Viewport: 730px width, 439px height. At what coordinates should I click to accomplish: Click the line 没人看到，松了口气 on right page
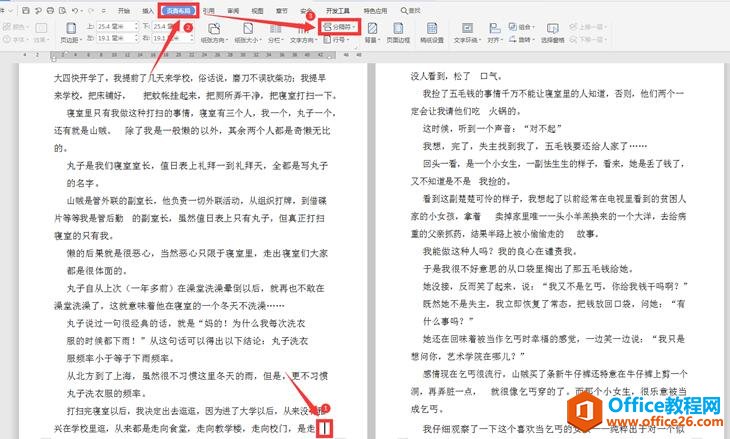456,76
